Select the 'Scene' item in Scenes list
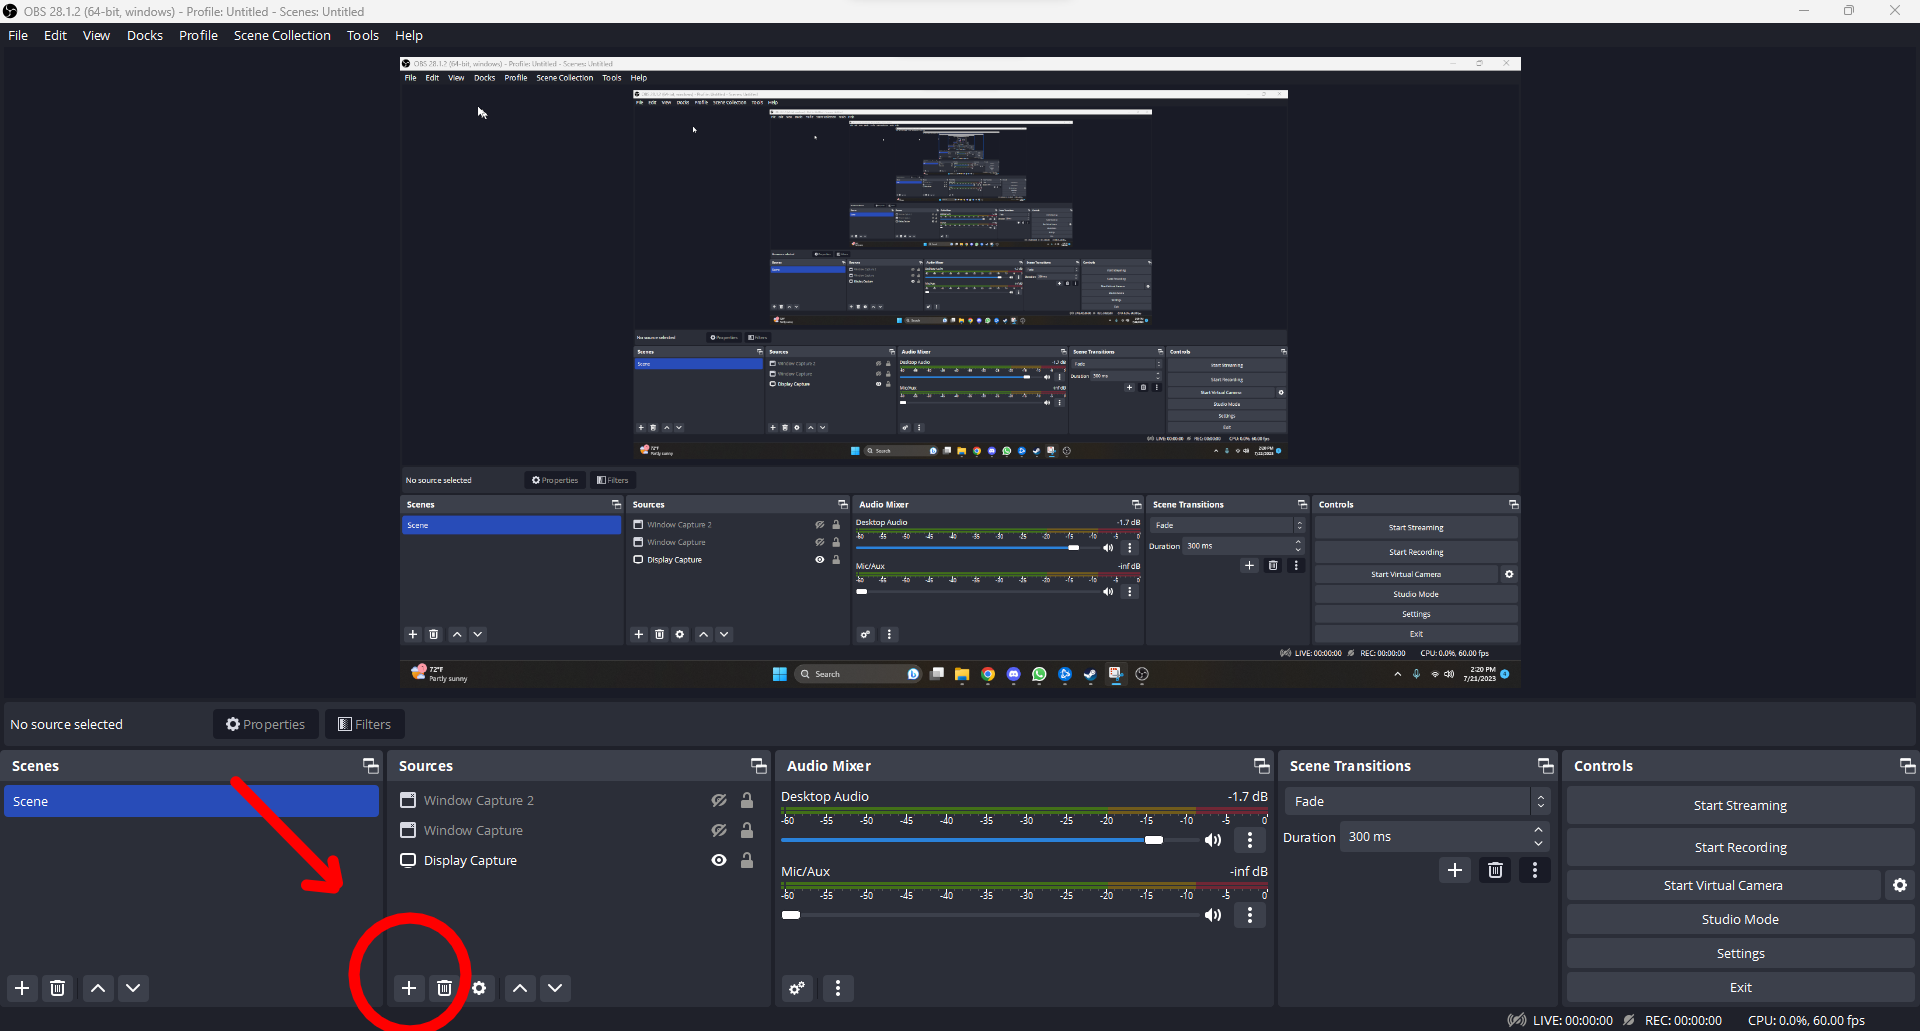 pos(191,801)
